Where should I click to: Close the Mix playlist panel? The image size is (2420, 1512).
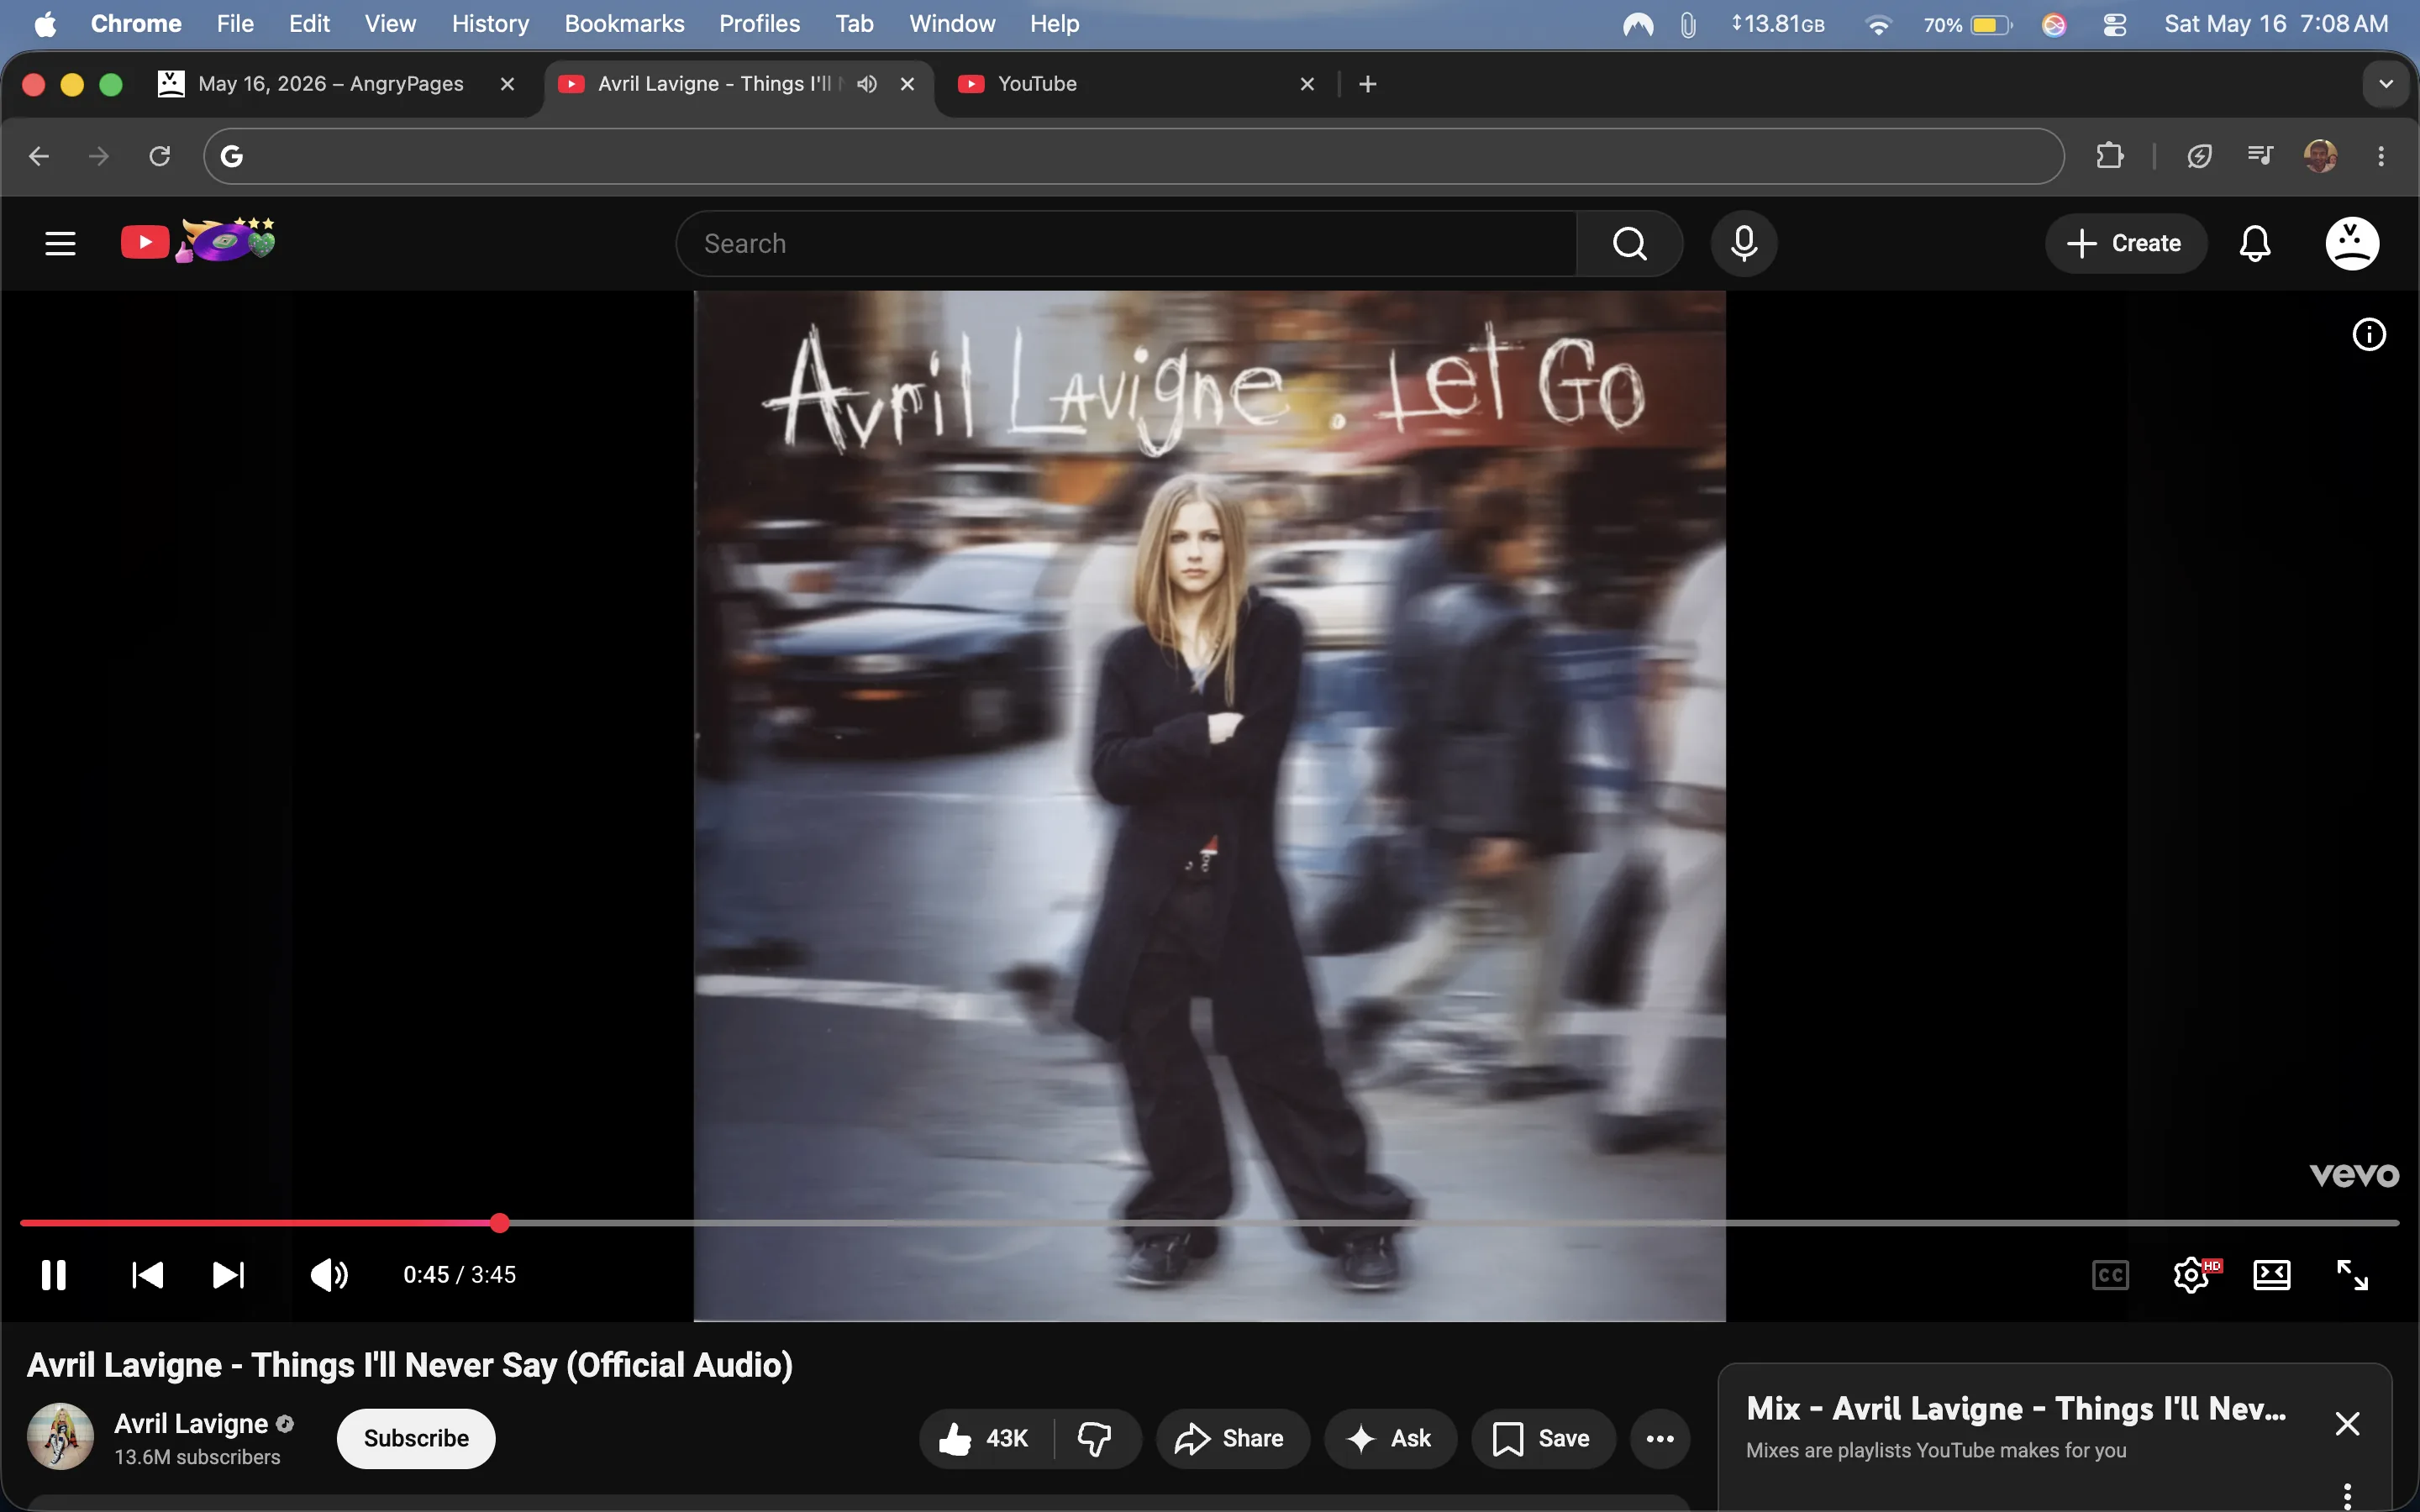click(x=2347, y=1423)
